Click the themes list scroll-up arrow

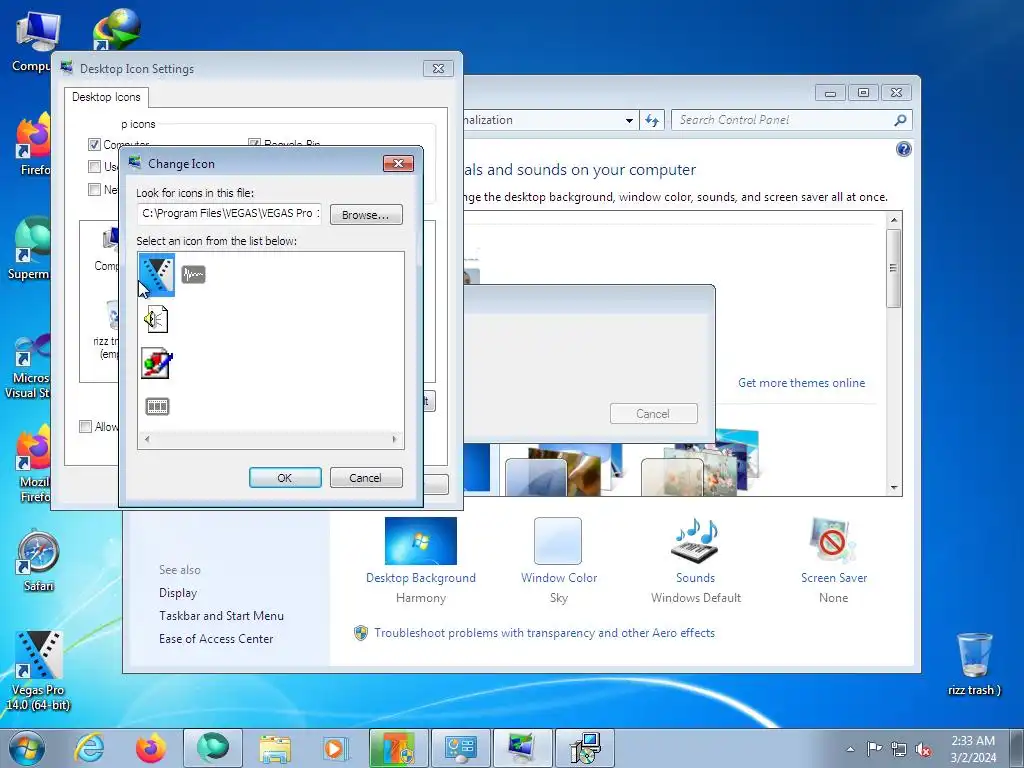pos(894,220)
